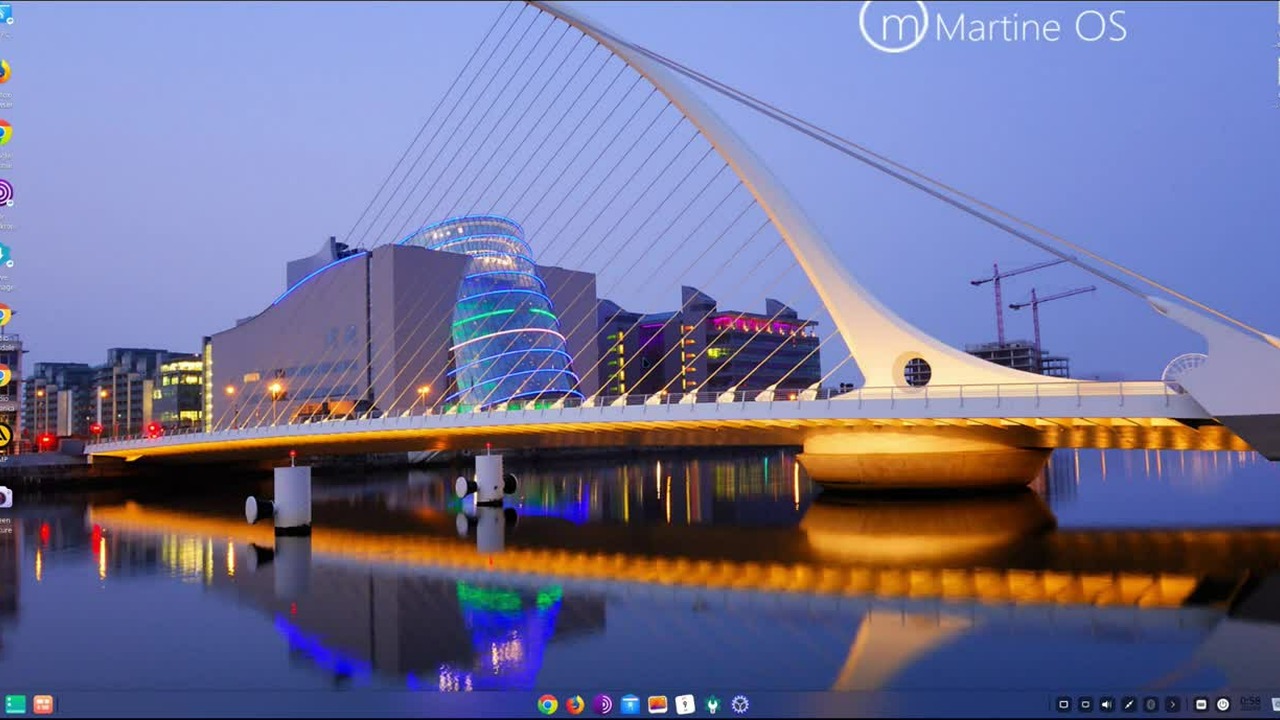
Task: Select the Firefox desktop shortcut on the left
Action: click(x=4, y=72)
